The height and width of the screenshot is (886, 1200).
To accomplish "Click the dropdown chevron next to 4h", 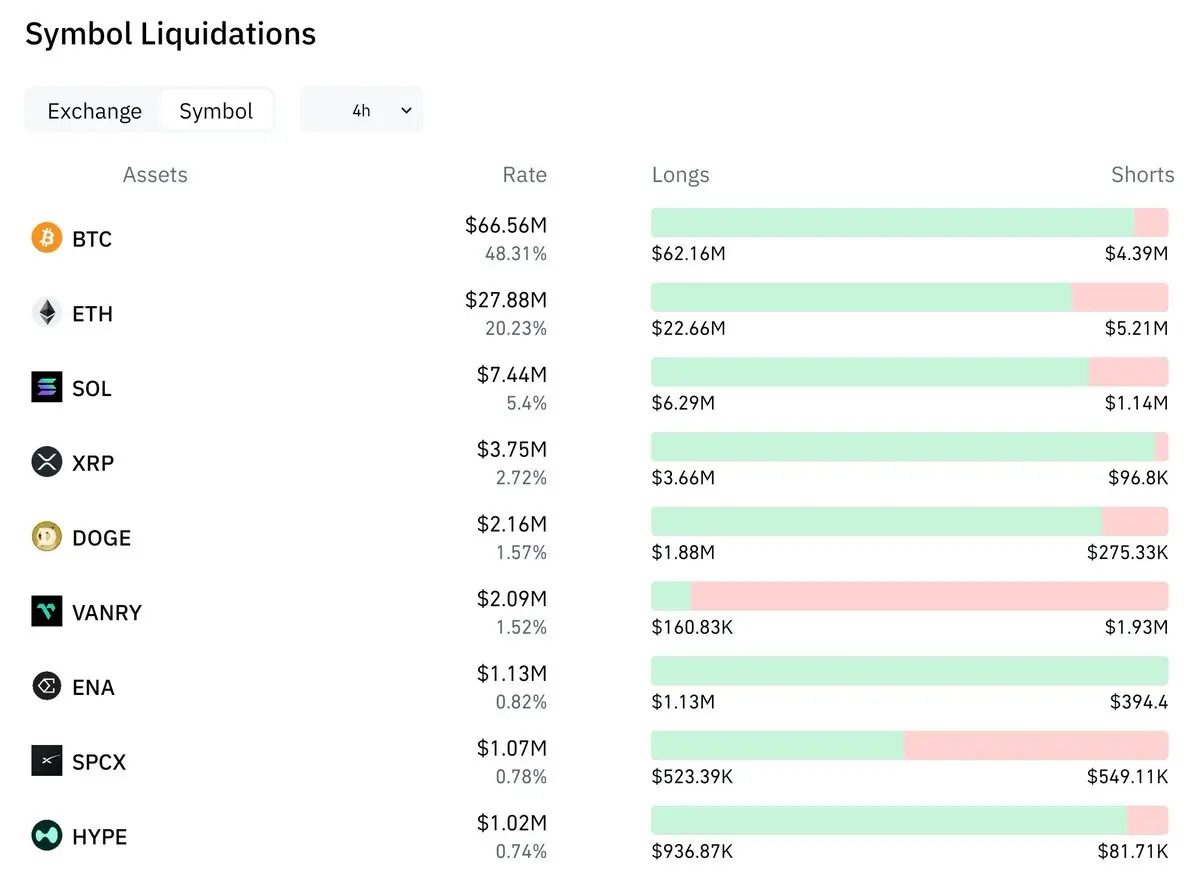I will pos(406,111).
